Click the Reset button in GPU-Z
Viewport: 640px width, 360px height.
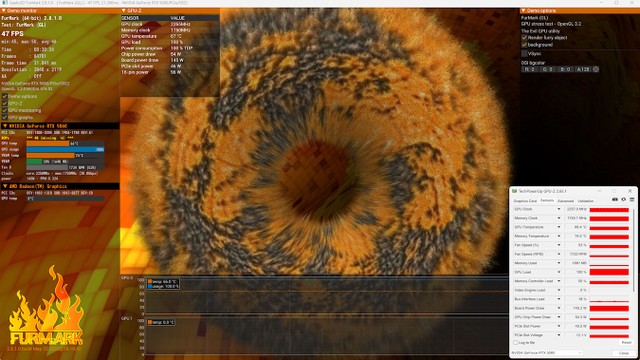pyautogui.click(x=626, y=342)
